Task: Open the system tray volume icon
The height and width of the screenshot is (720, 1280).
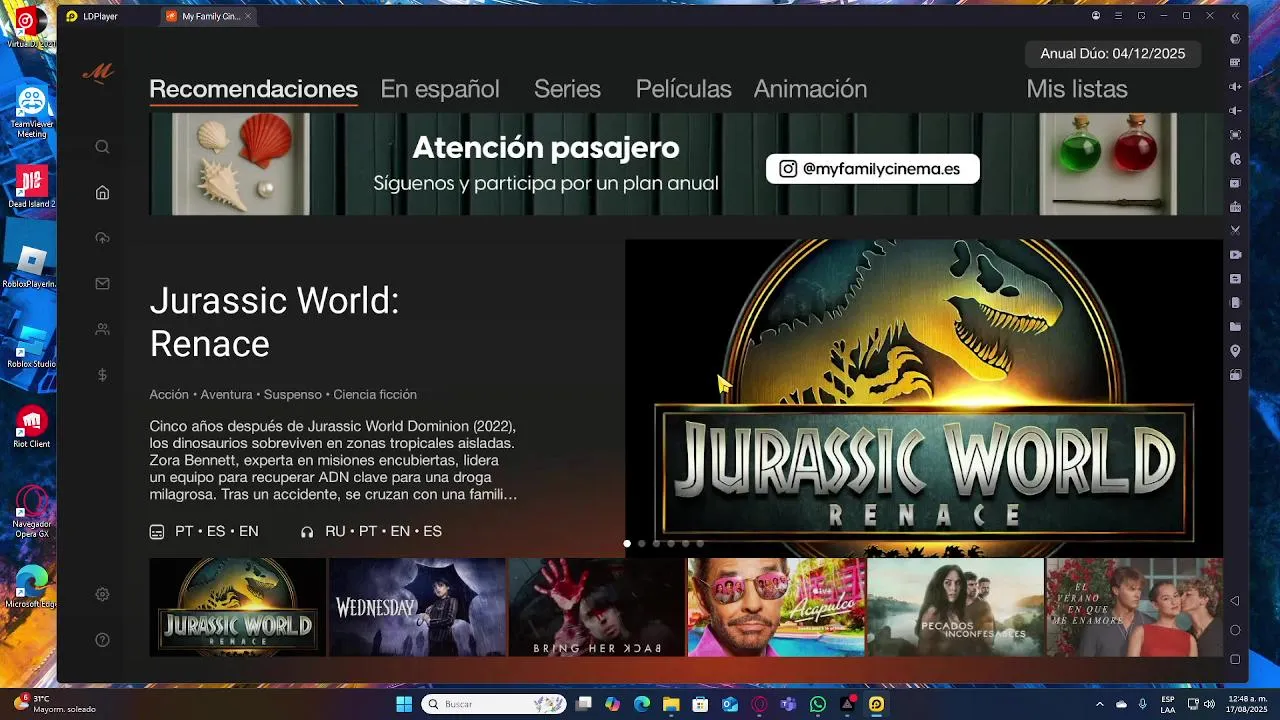Action: (x=1210, y=704)
